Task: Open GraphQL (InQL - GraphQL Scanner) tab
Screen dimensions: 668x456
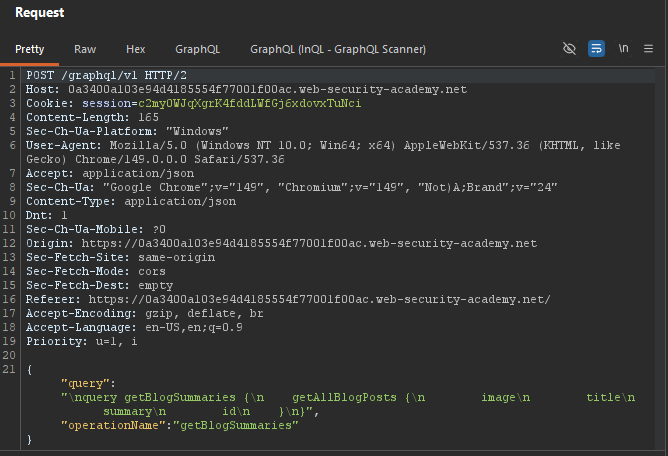Action: tap(338, 49)
